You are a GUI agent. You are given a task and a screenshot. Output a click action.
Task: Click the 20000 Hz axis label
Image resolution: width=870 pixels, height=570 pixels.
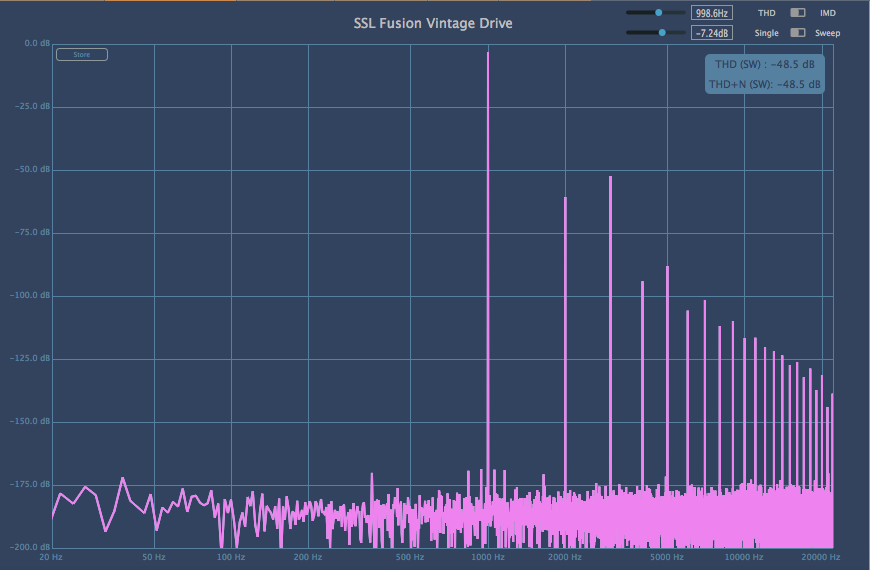tap(821, 557)
